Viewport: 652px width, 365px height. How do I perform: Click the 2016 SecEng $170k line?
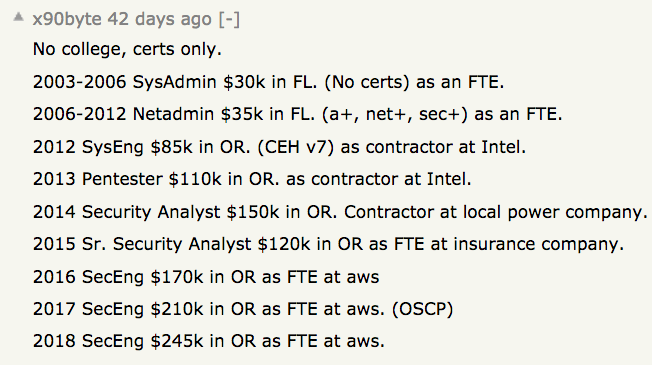(206, 277)
